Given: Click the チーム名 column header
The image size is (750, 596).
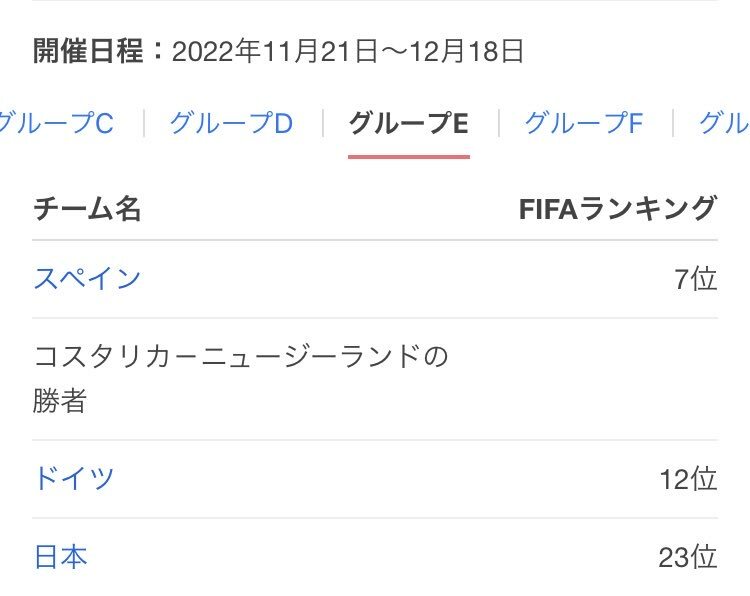Looking at the screenshot, I should [88, 209].
